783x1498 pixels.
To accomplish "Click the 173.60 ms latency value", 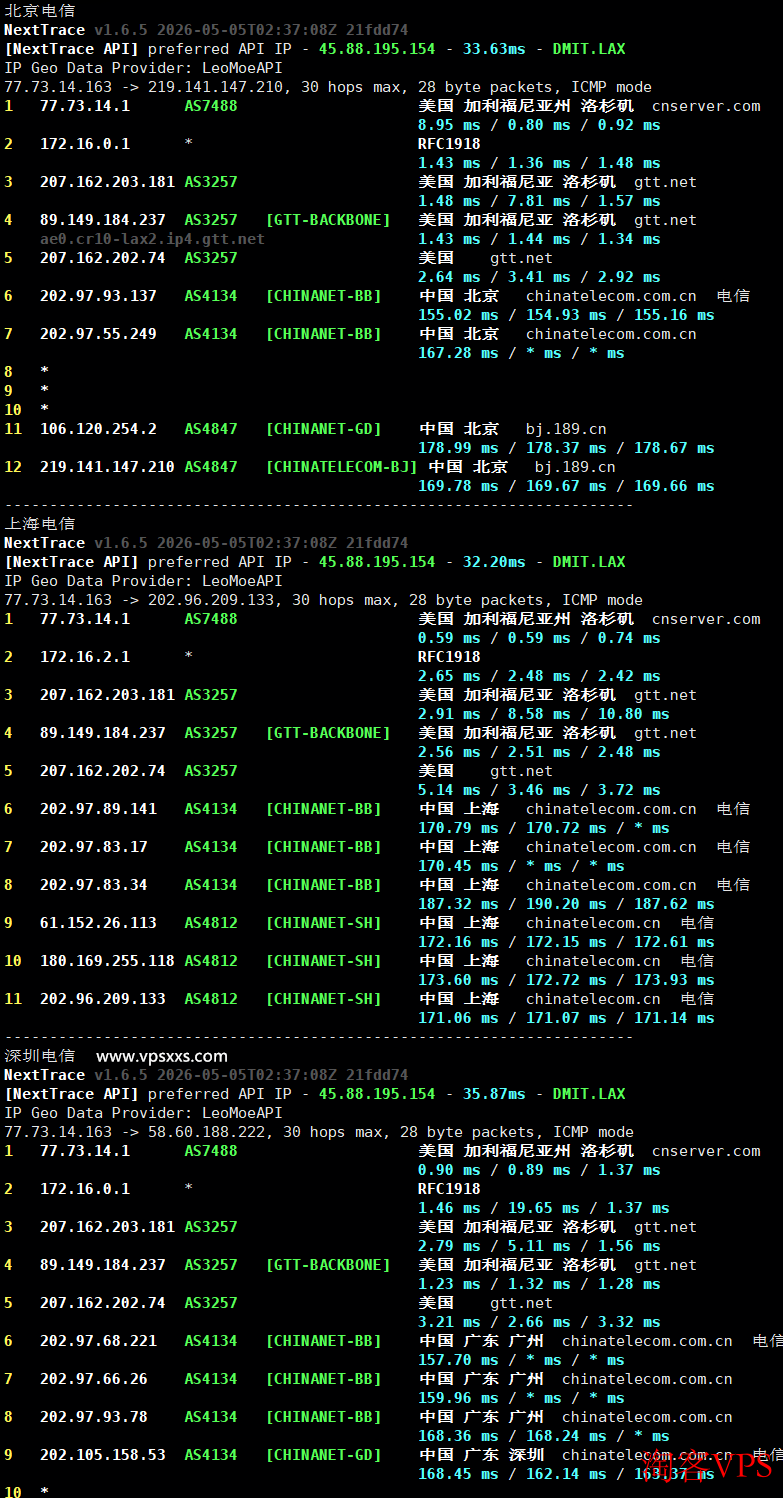I will 458,979.
